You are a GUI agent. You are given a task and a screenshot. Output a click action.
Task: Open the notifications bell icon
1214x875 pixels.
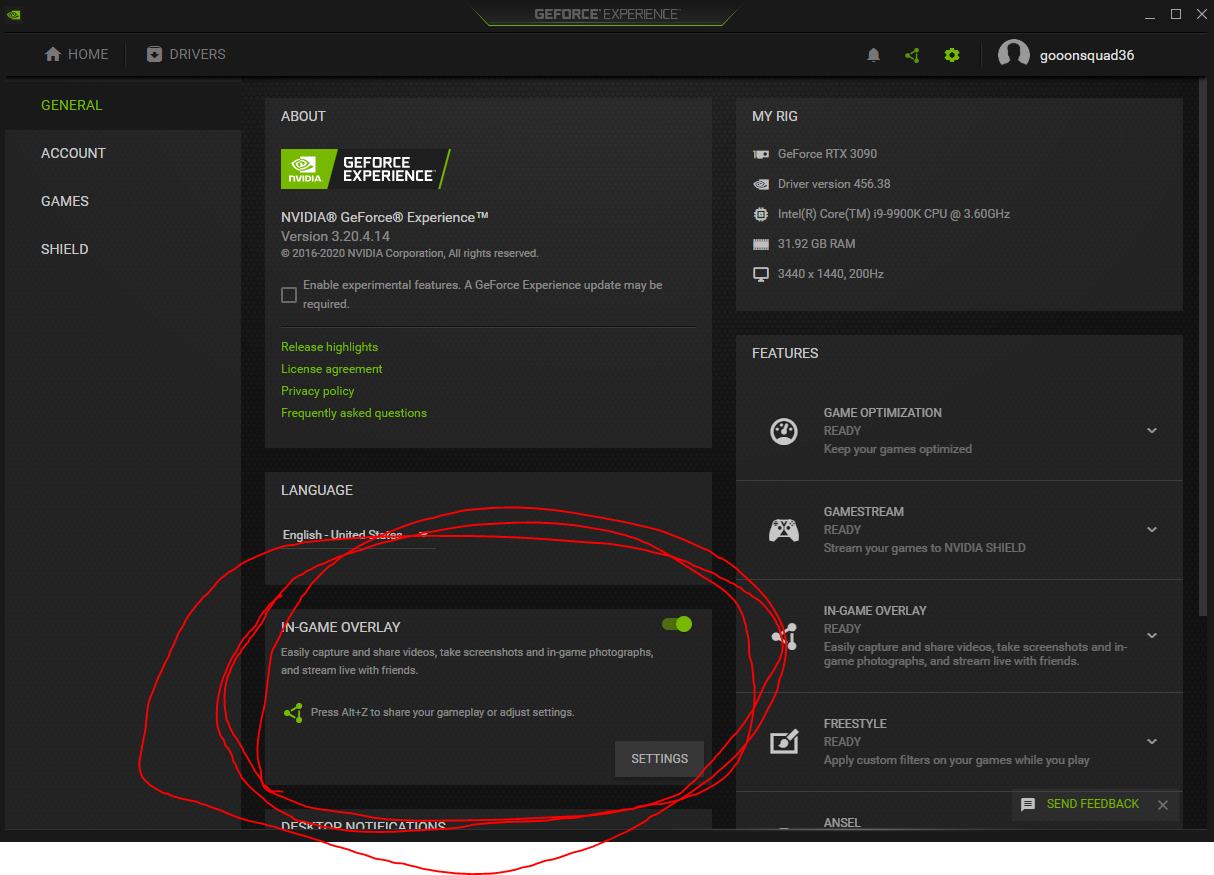[x=873, y=55]
